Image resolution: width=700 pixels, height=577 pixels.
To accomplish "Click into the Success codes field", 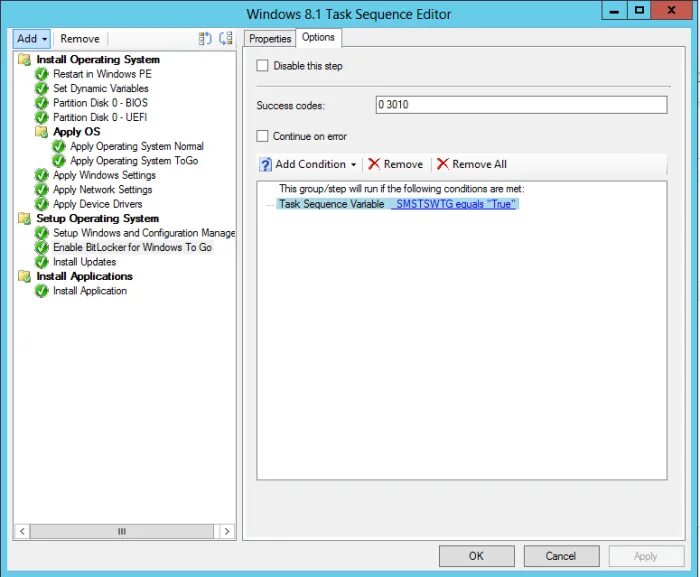I will [521, 105].
